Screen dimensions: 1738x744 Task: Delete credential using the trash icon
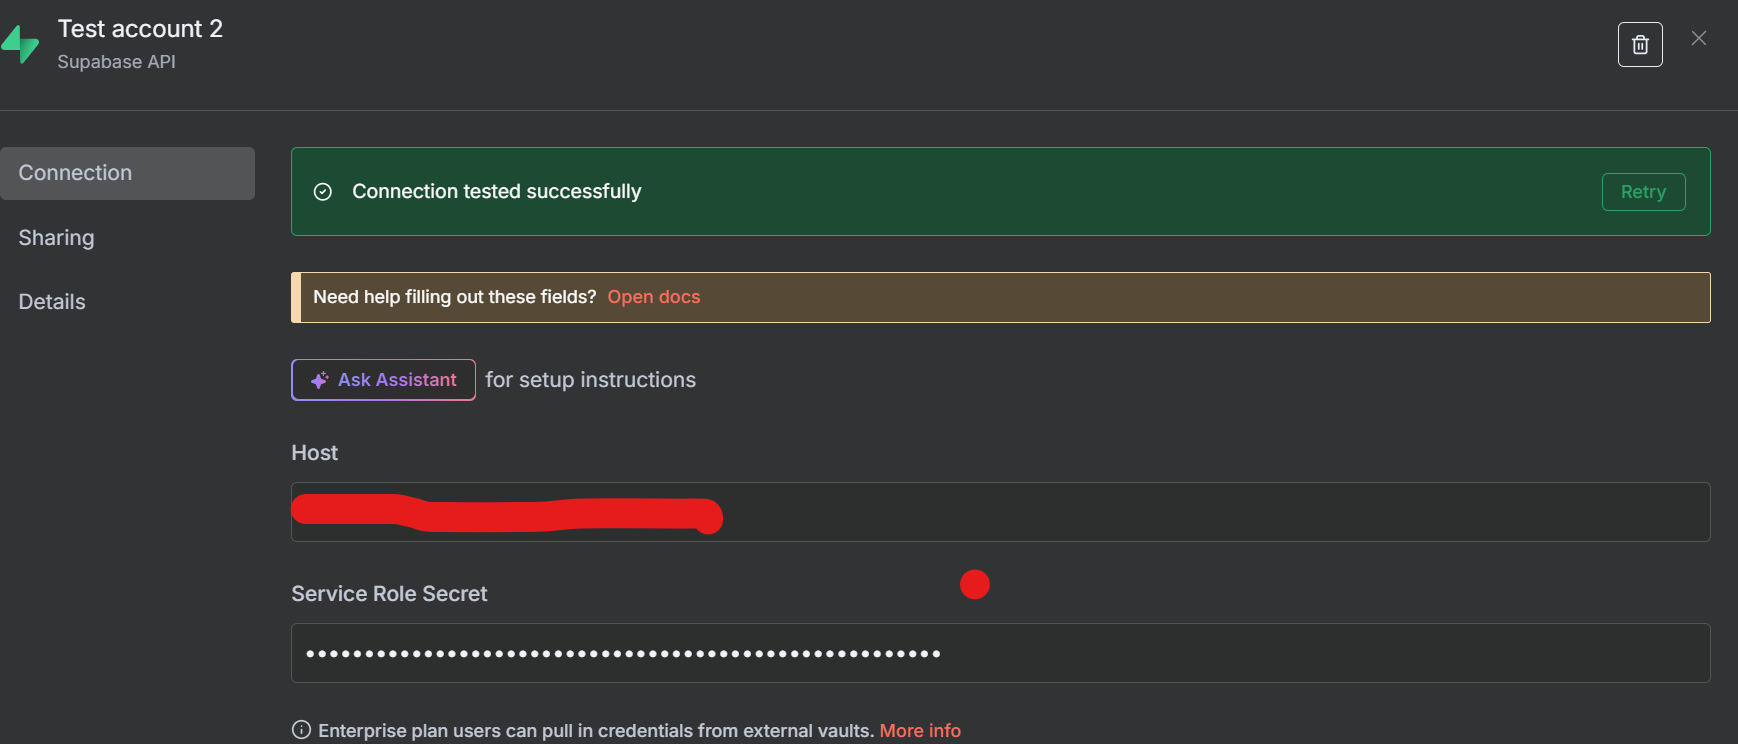click(1640, 45)
